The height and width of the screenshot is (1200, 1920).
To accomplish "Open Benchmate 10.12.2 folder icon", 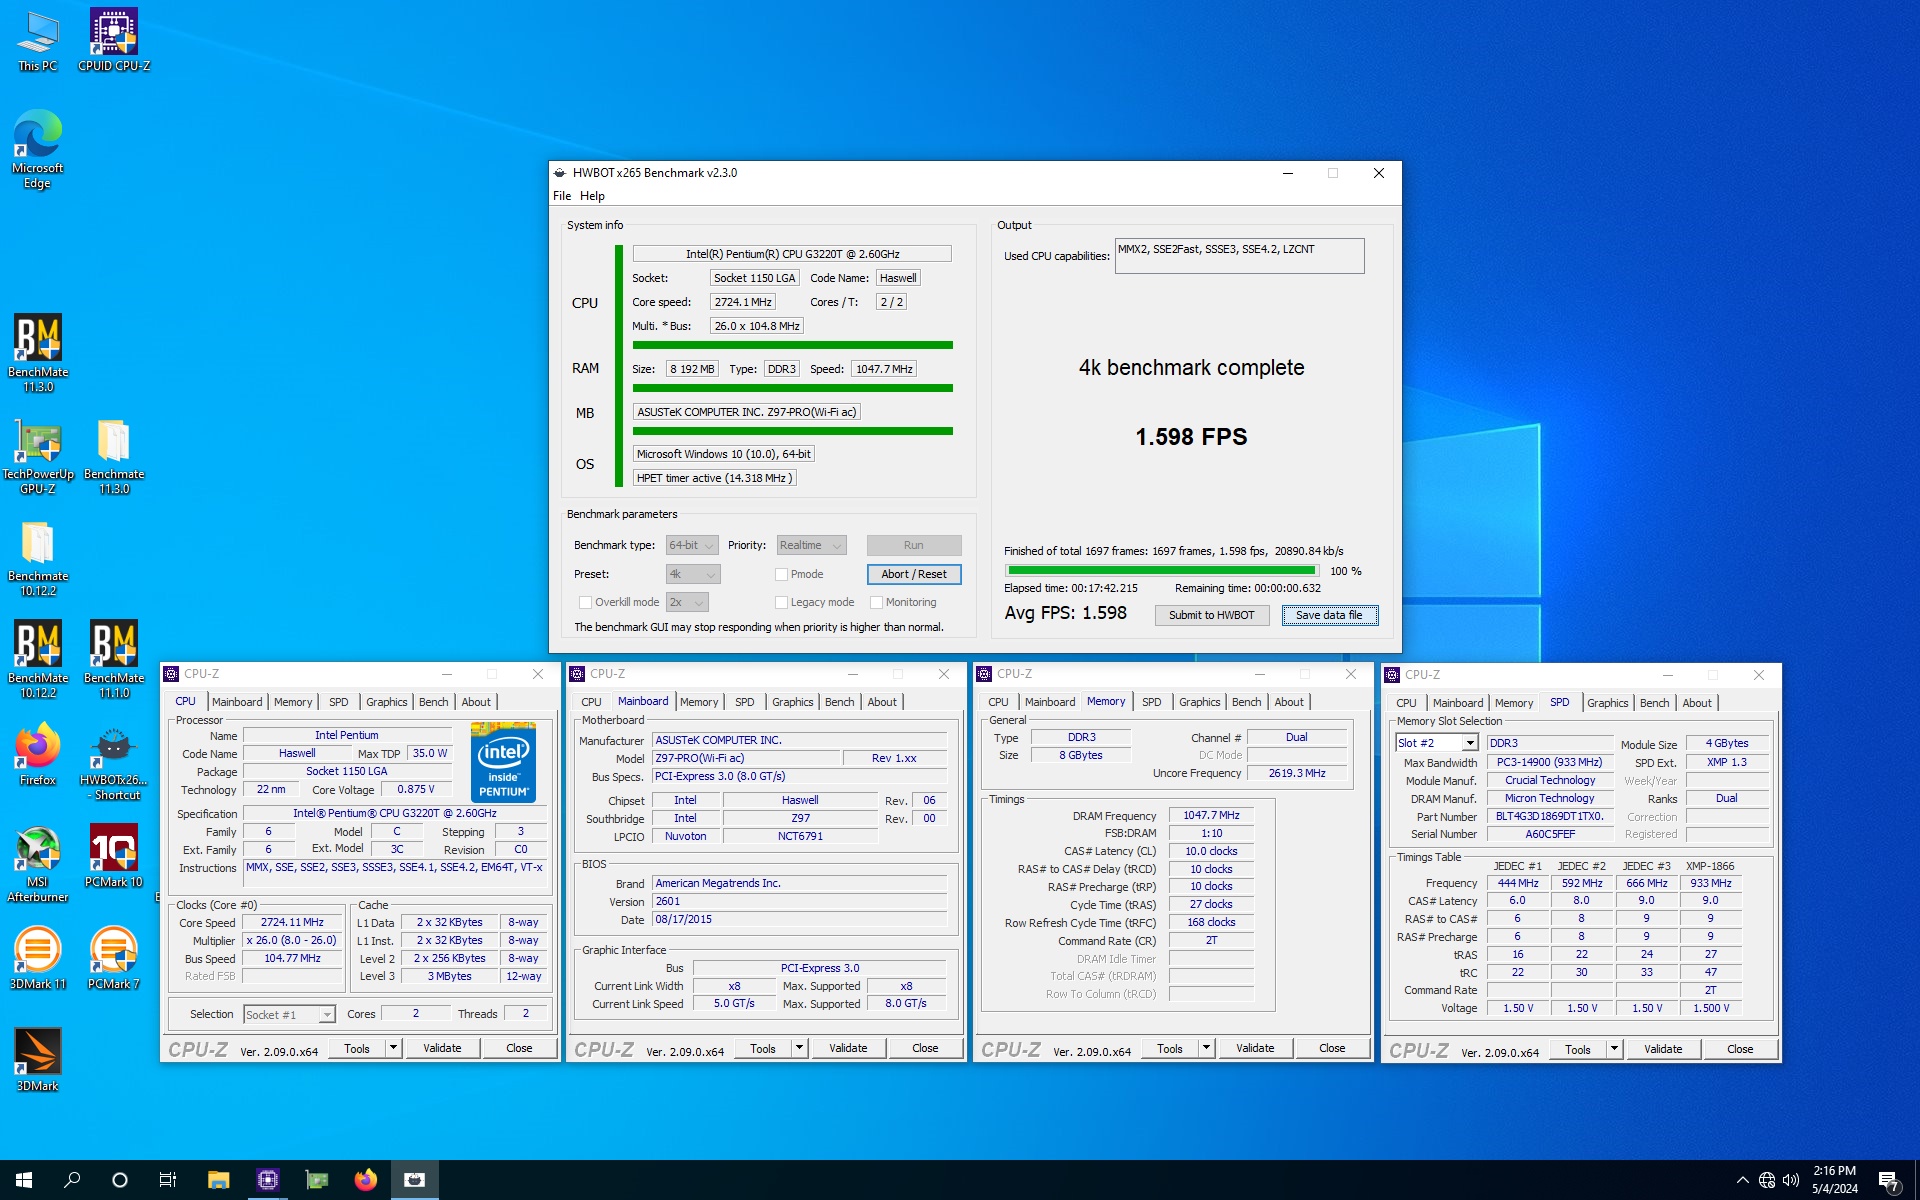I will point(38,557).
